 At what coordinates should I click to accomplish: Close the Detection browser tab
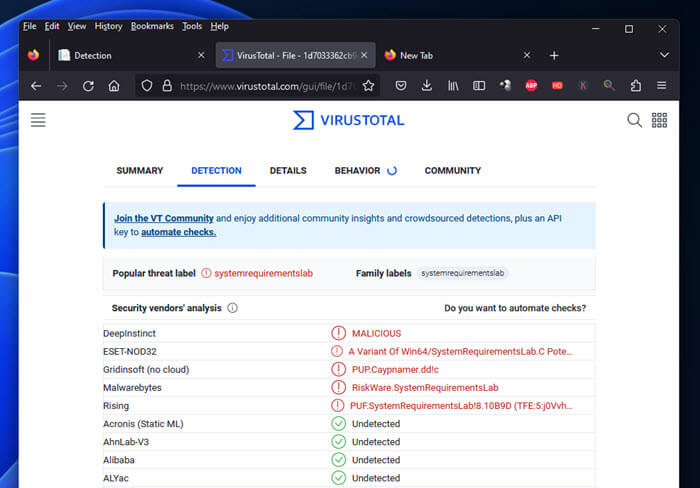pyautogui.click(x=201, y=55)
